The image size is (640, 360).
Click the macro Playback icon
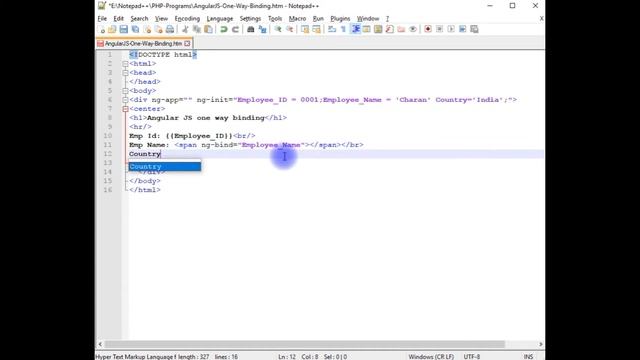pyautogui.click(x=451, y=29)
